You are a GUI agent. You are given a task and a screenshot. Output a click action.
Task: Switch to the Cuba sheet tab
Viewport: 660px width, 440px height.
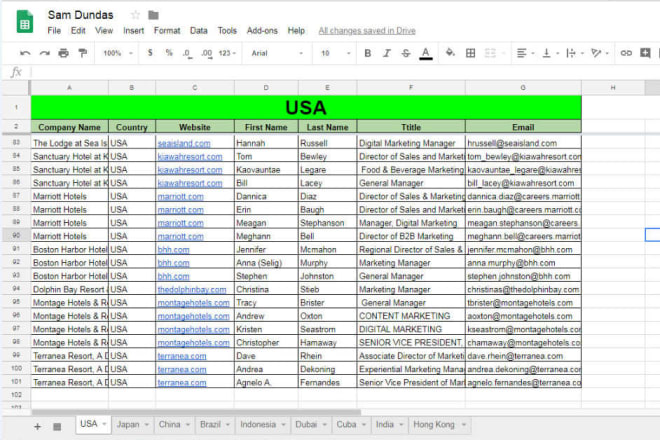point(346,424)
